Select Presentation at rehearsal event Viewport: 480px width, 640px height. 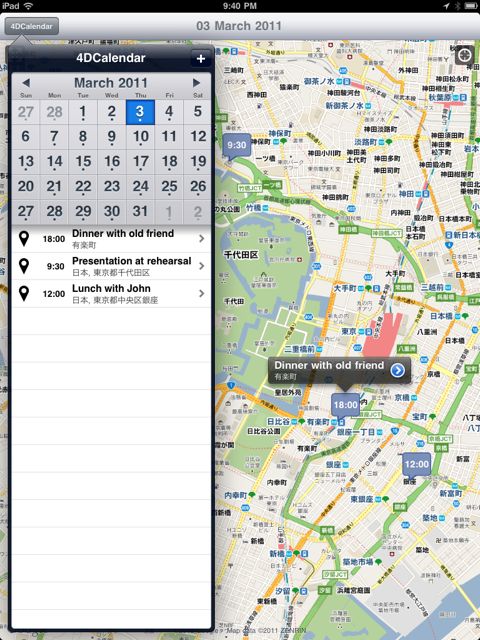pos(111,266)
